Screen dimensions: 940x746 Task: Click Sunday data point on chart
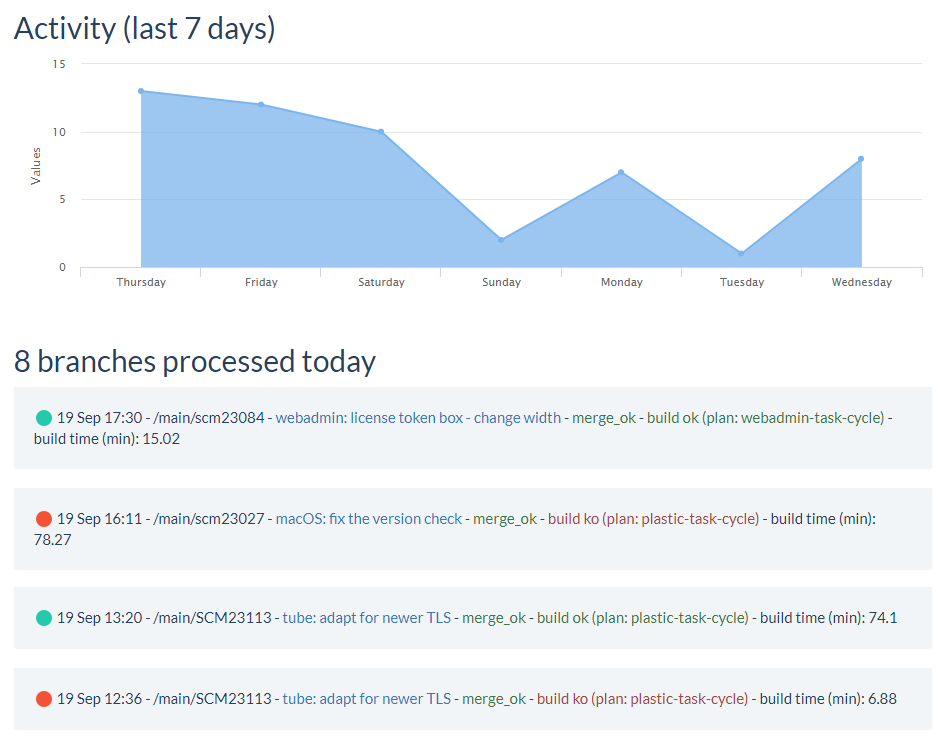[x=501, y=240]
